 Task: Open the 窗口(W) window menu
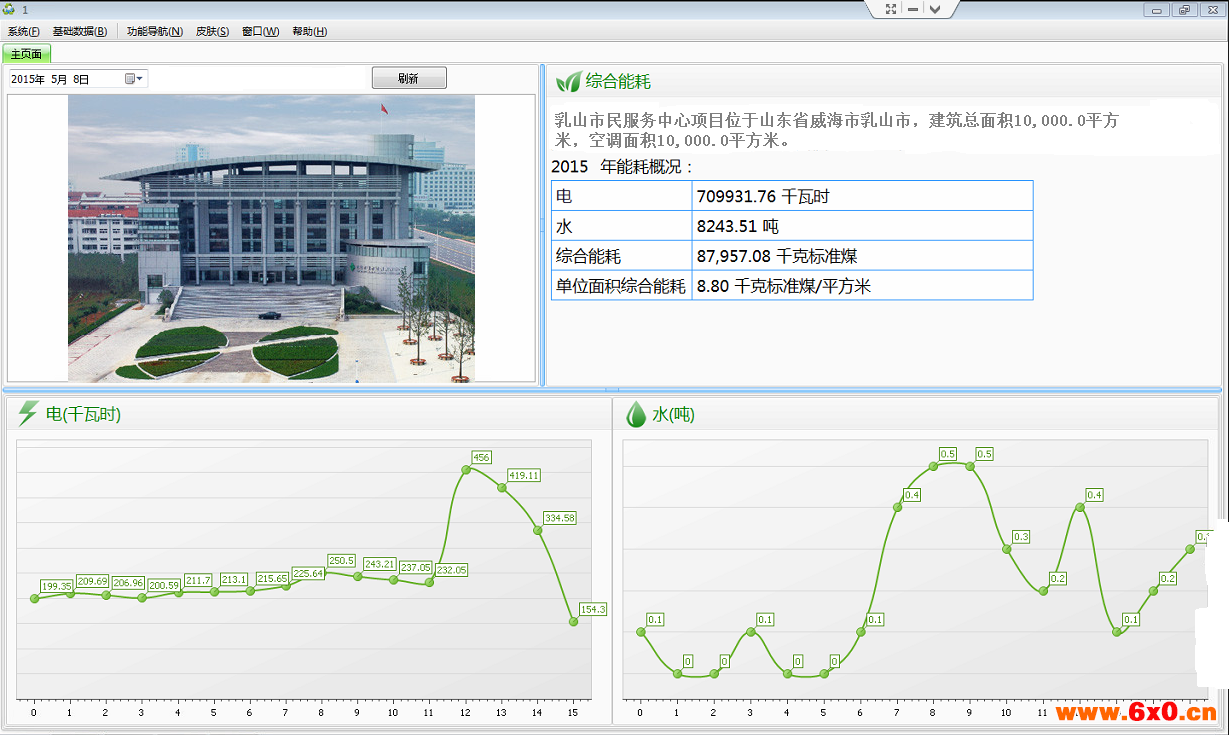click(x=260, y=31)
